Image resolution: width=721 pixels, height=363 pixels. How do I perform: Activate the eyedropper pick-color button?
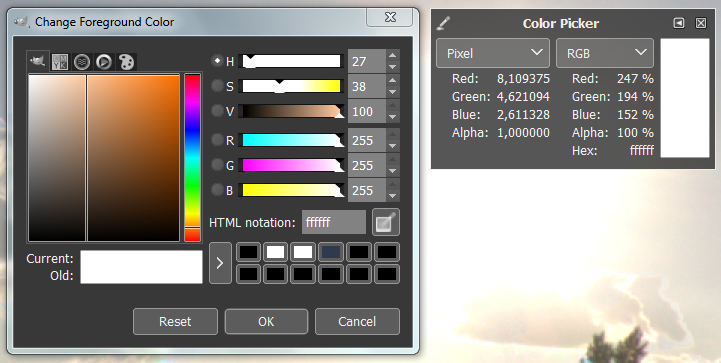click(x=386, y=222)
